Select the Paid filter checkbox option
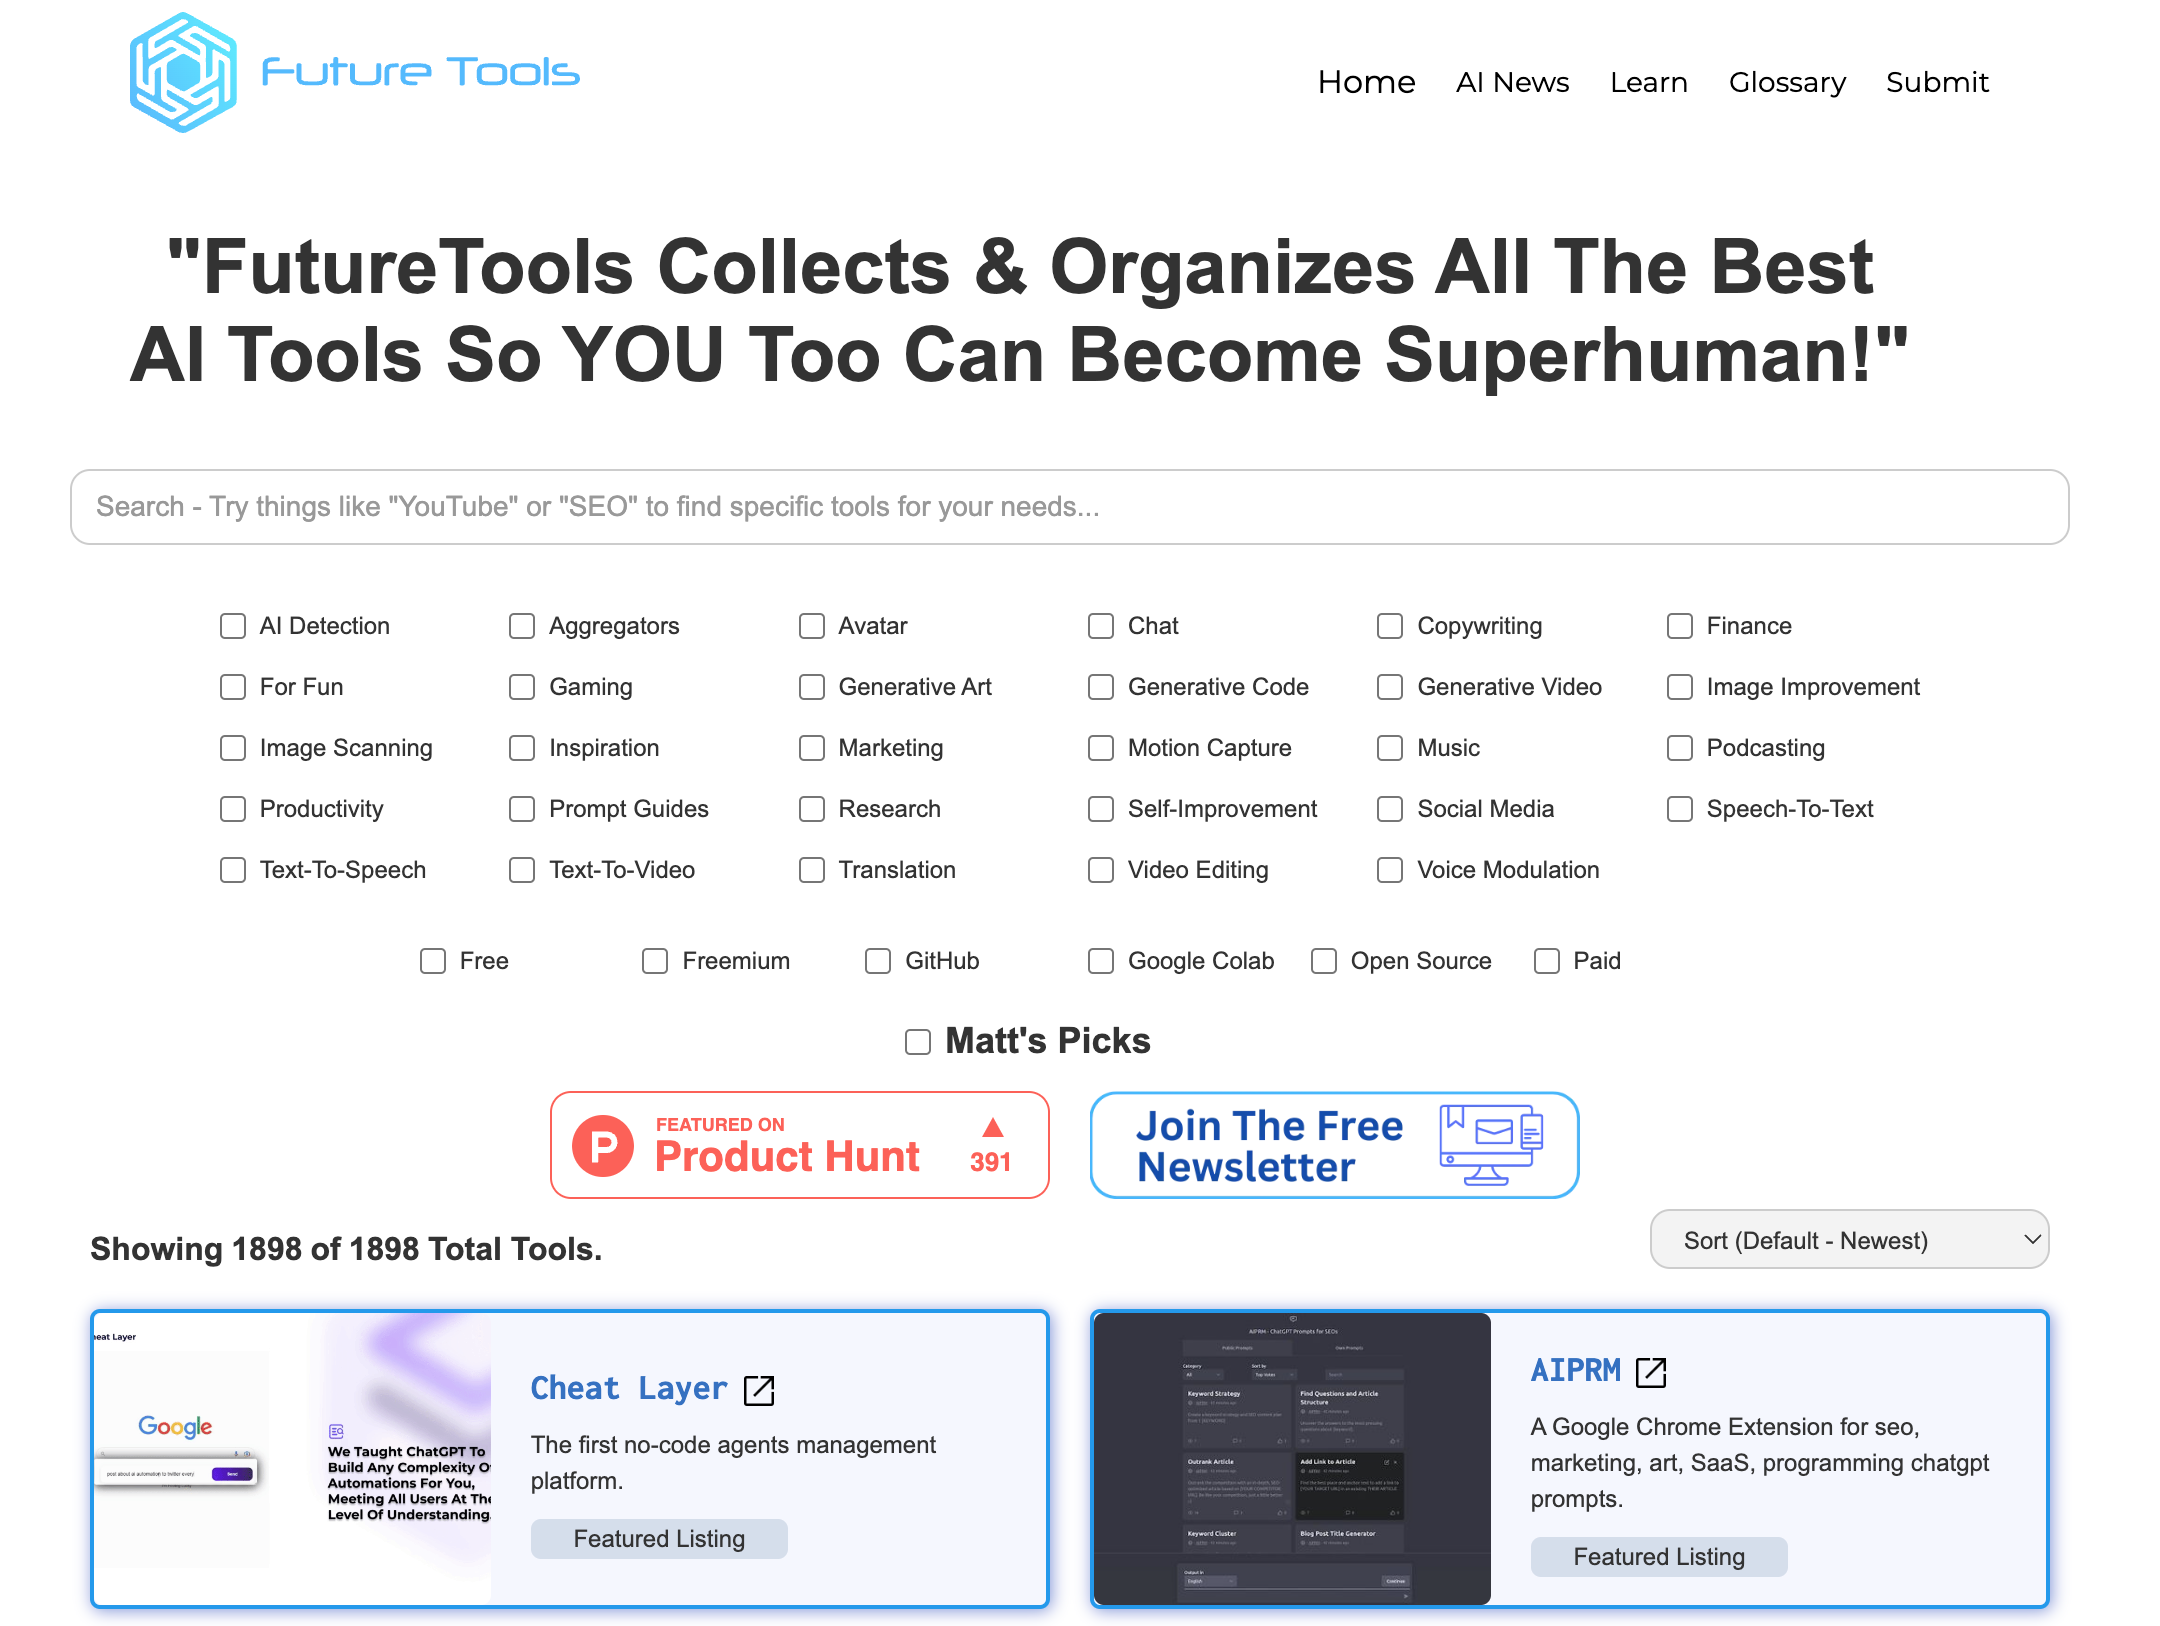2160x1626 pixels. pyautogui.click(x=1547, y=960)
